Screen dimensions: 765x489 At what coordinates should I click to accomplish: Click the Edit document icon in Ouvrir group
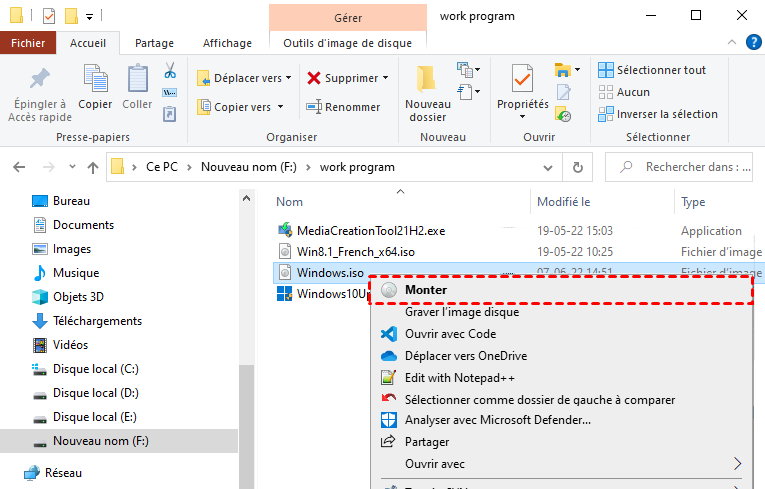564,92
